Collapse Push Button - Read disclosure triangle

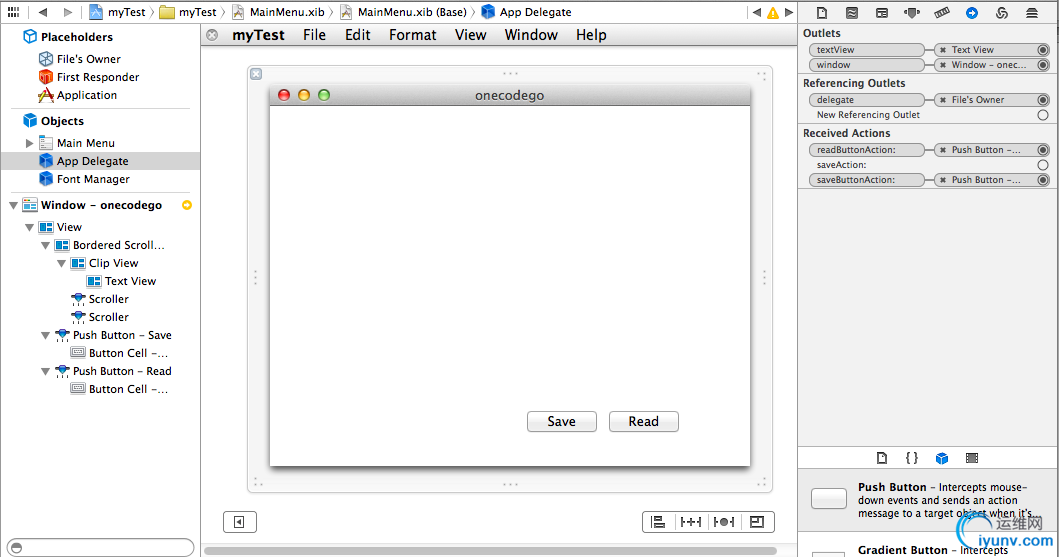[45, 371]
